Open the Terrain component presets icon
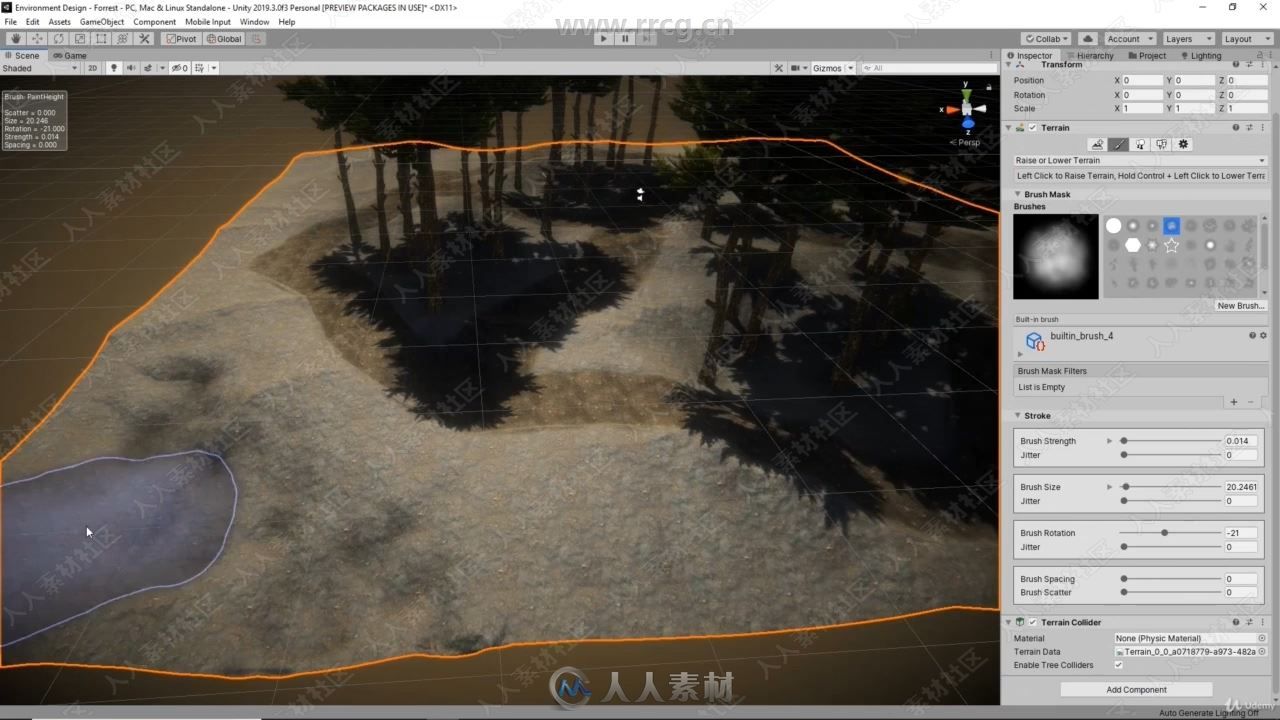Image resolution: width=1280 pixels, height=720 pixels. click(x=1249, y=128)
